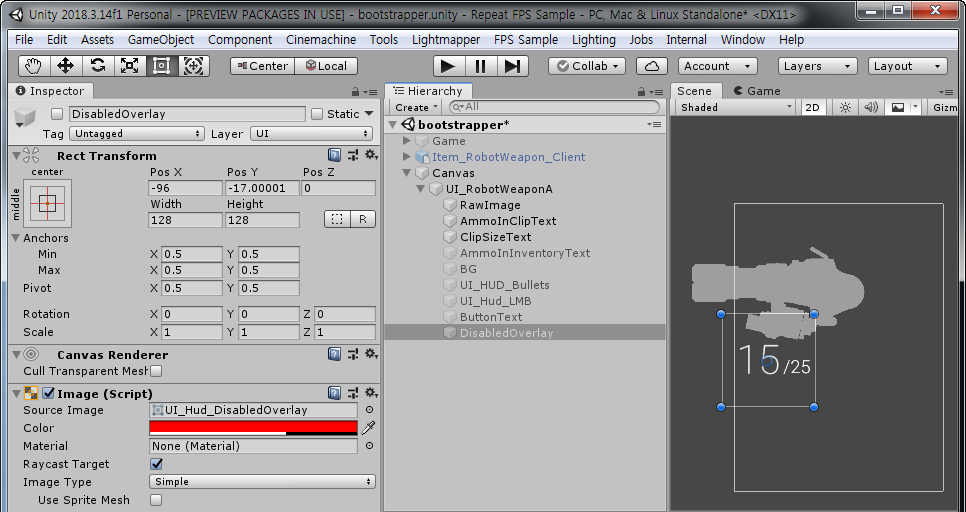Open Image Type dropdown
Image resolution: width=966 pixels, height=512 pixels.
(262, 482)
